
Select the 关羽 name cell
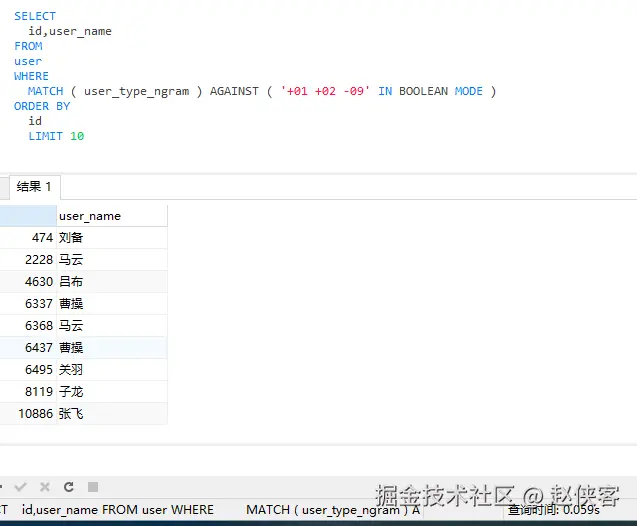(x=112, y=370)
